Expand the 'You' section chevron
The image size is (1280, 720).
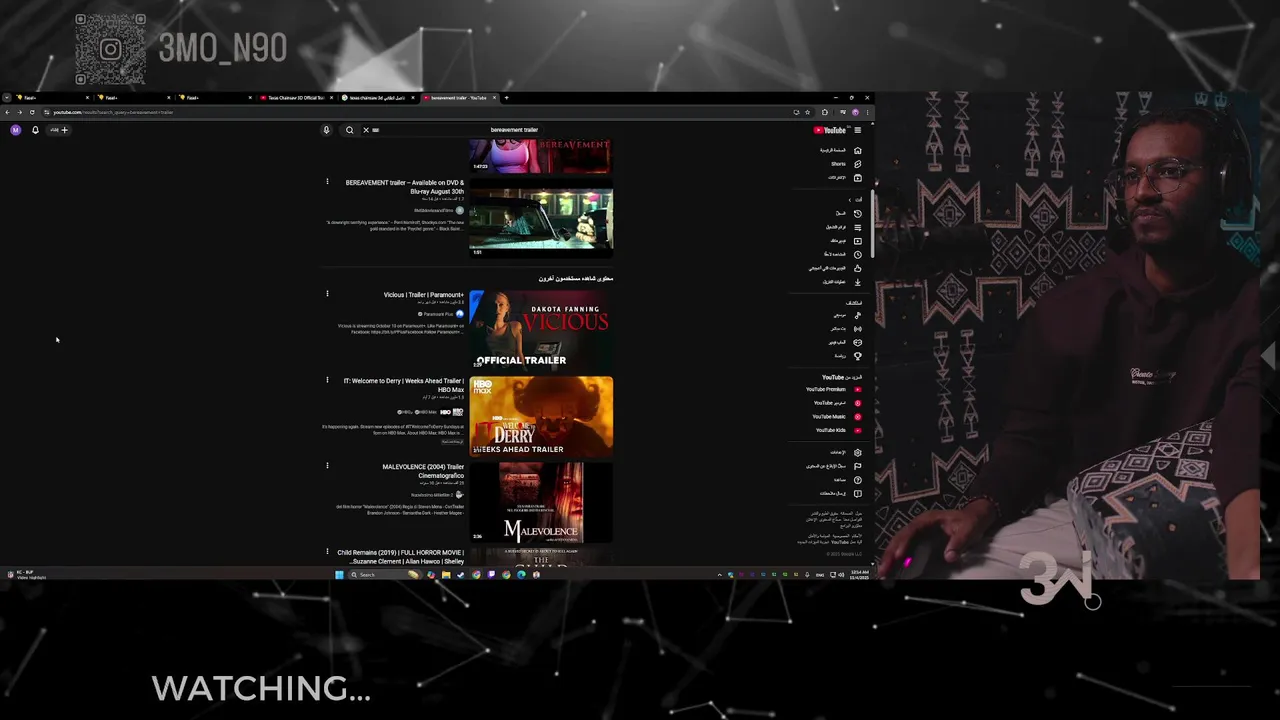(850, 199)
